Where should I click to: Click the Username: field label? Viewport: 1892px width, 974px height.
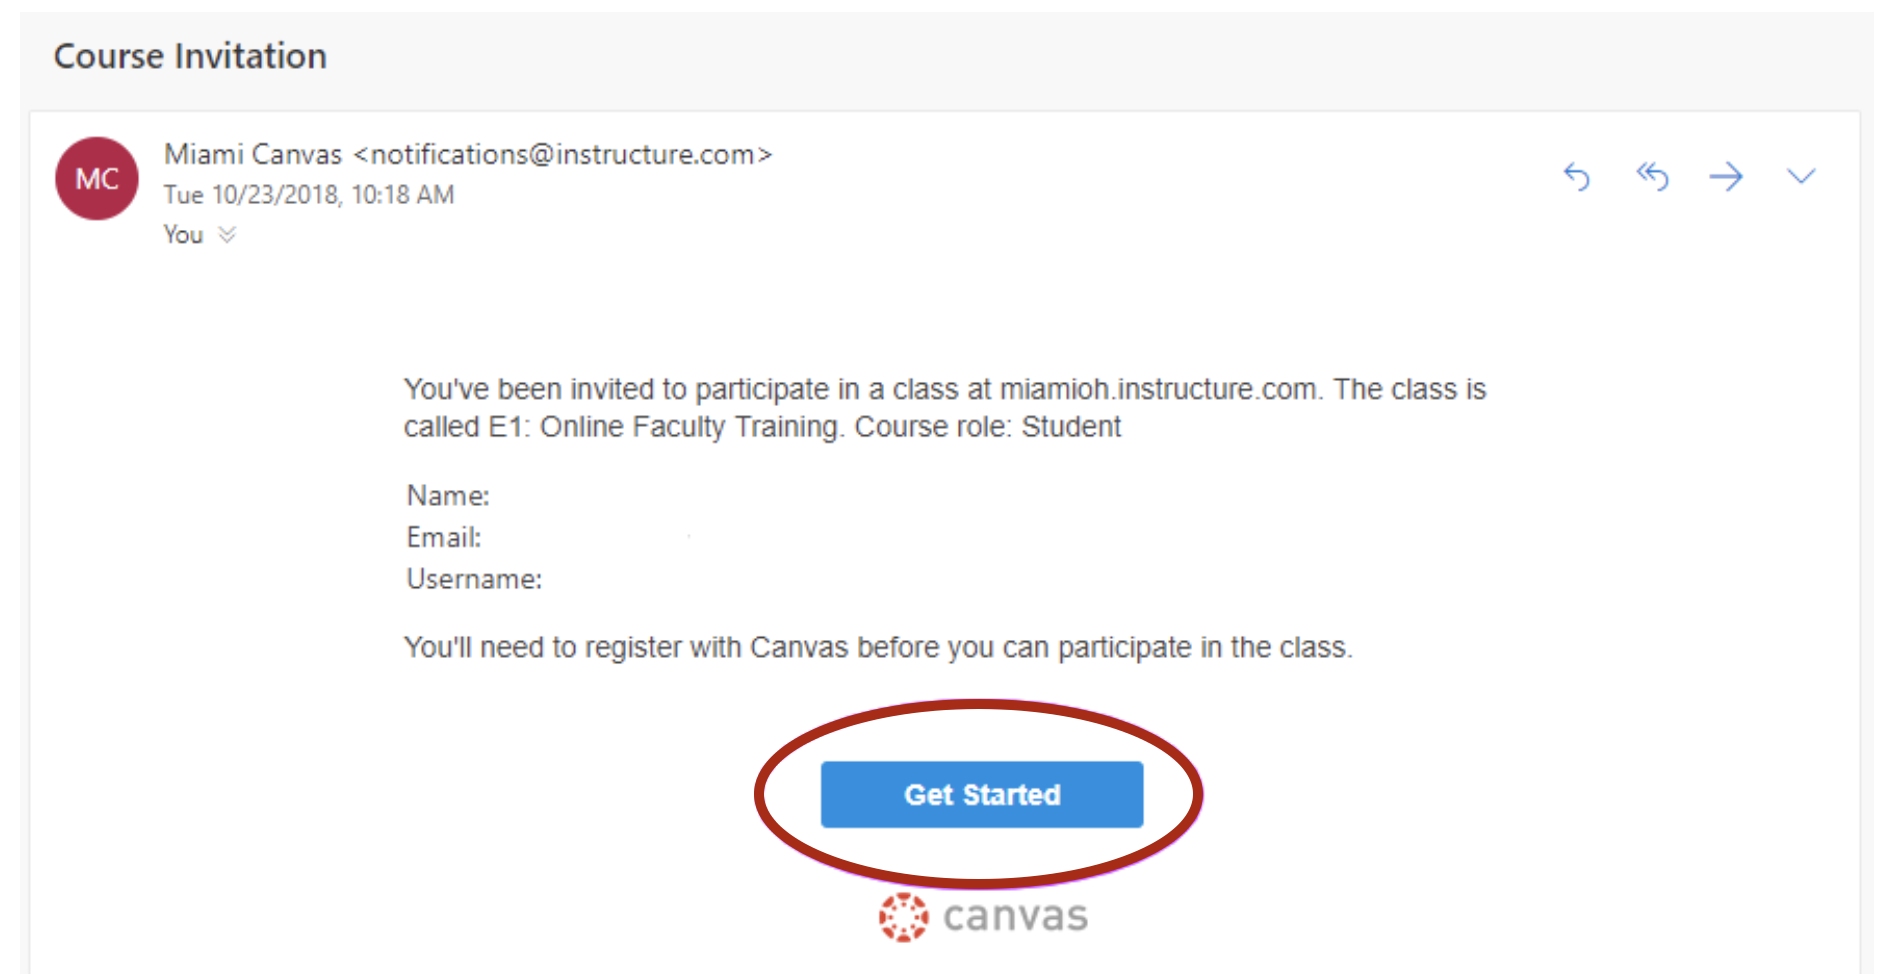point(474,580)
